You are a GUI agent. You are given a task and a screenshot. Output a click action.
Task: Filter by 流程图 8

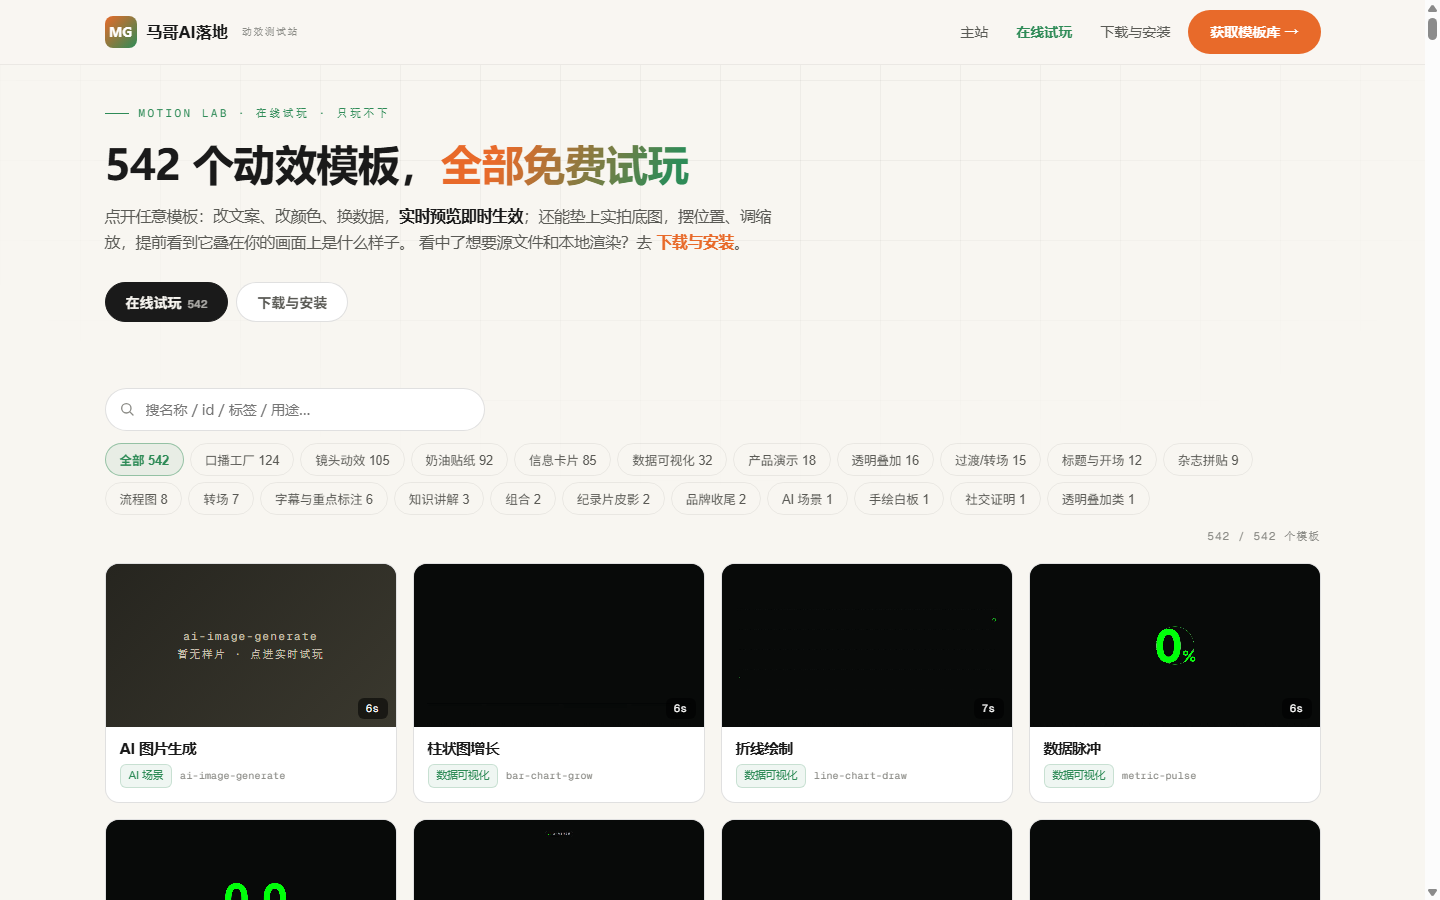tap(144, 499)
